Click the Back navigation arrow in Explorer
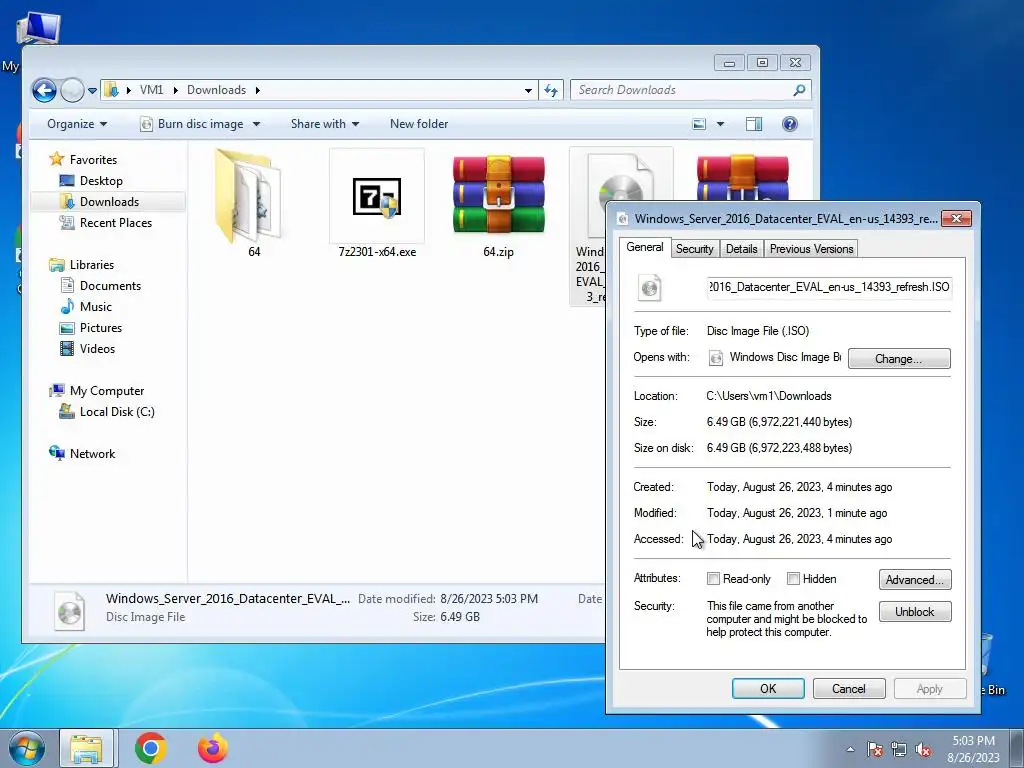 pos(44,90)
